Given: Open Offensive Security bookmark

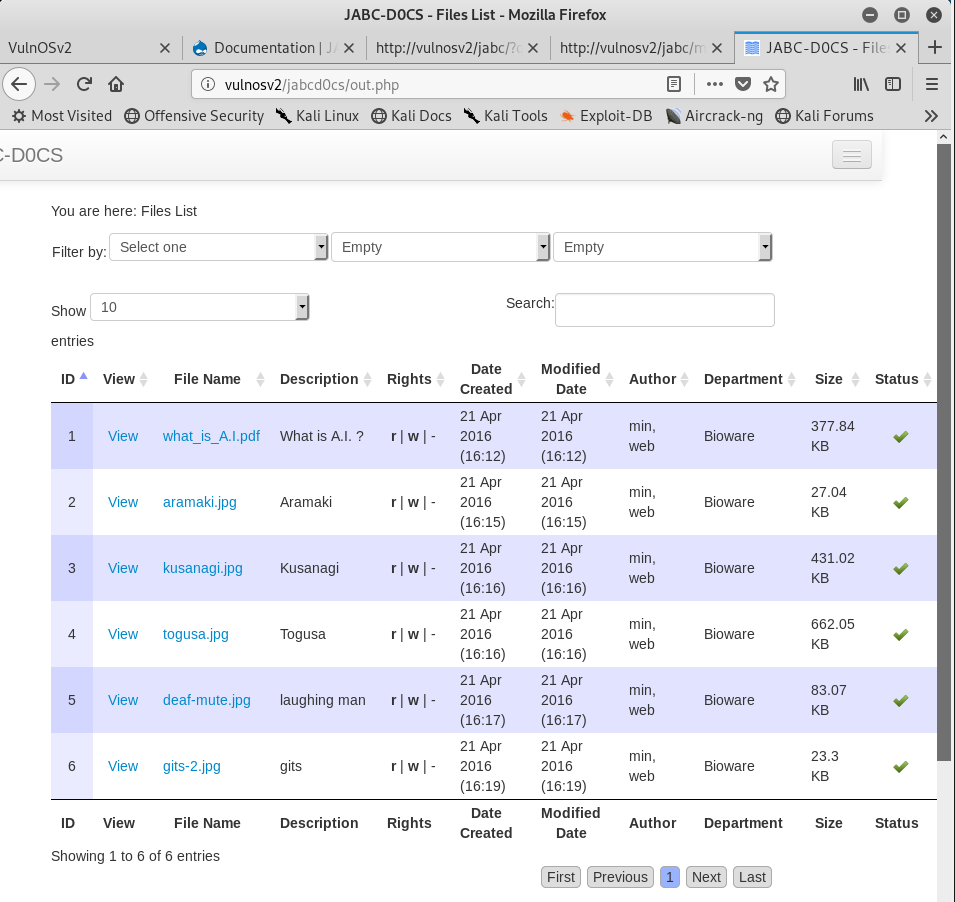Looking at the screenshot, I should [194, 116].
